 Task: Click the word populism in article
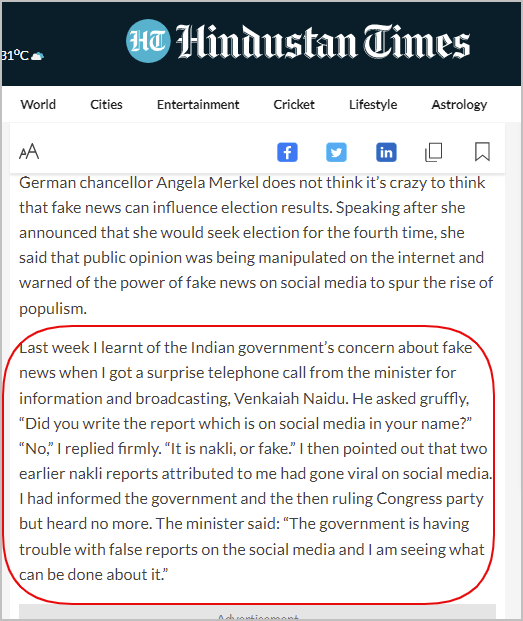point(53,309)
